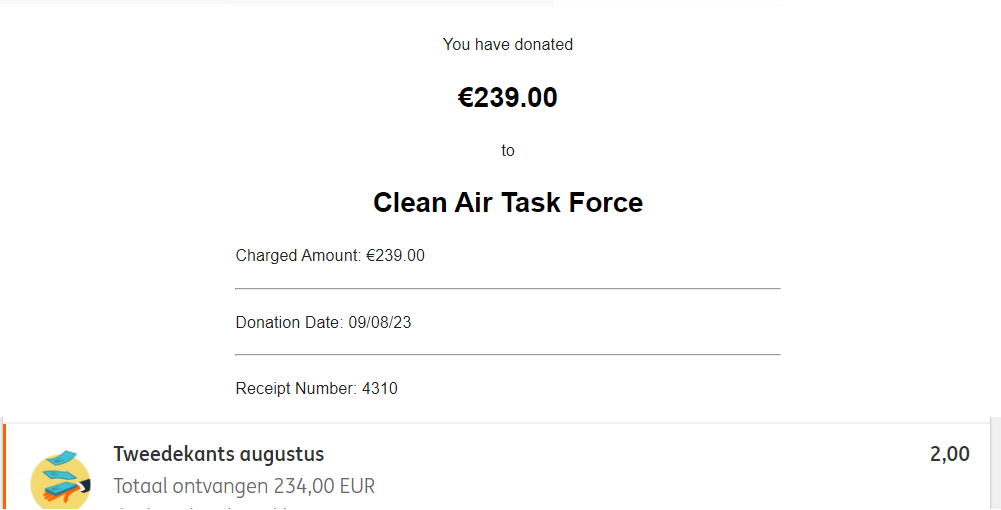Select the donation date value 09/08/23

380,322
